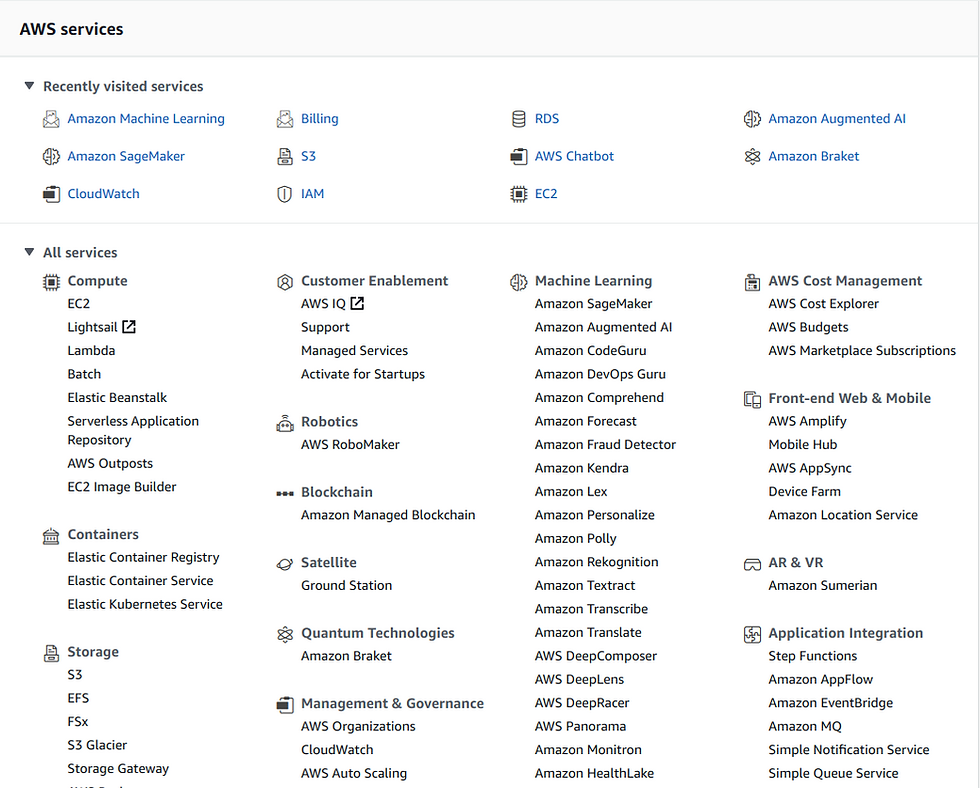Click the Billing icon in recently visited
This screenshot has height=788, width=980.
(x=285, y=119)
